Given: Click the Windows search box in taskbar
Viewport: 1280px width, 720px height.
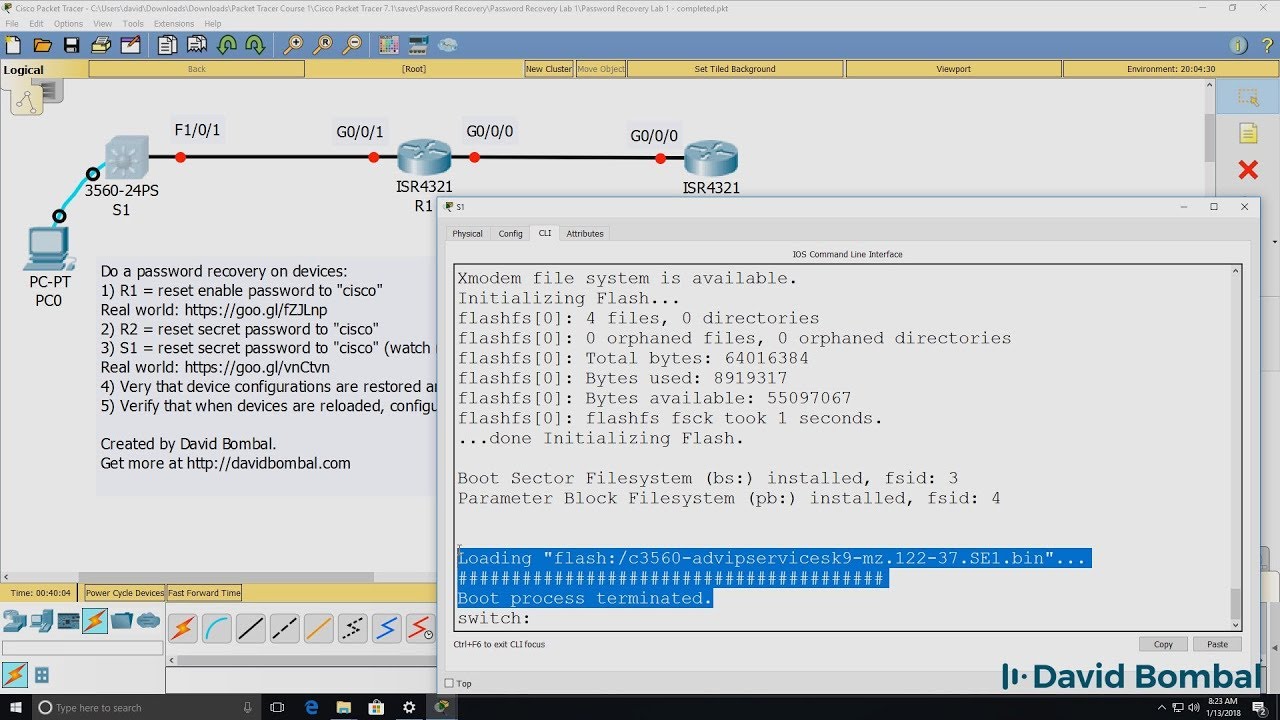Looking at the screenshot, I should point(147,707).
